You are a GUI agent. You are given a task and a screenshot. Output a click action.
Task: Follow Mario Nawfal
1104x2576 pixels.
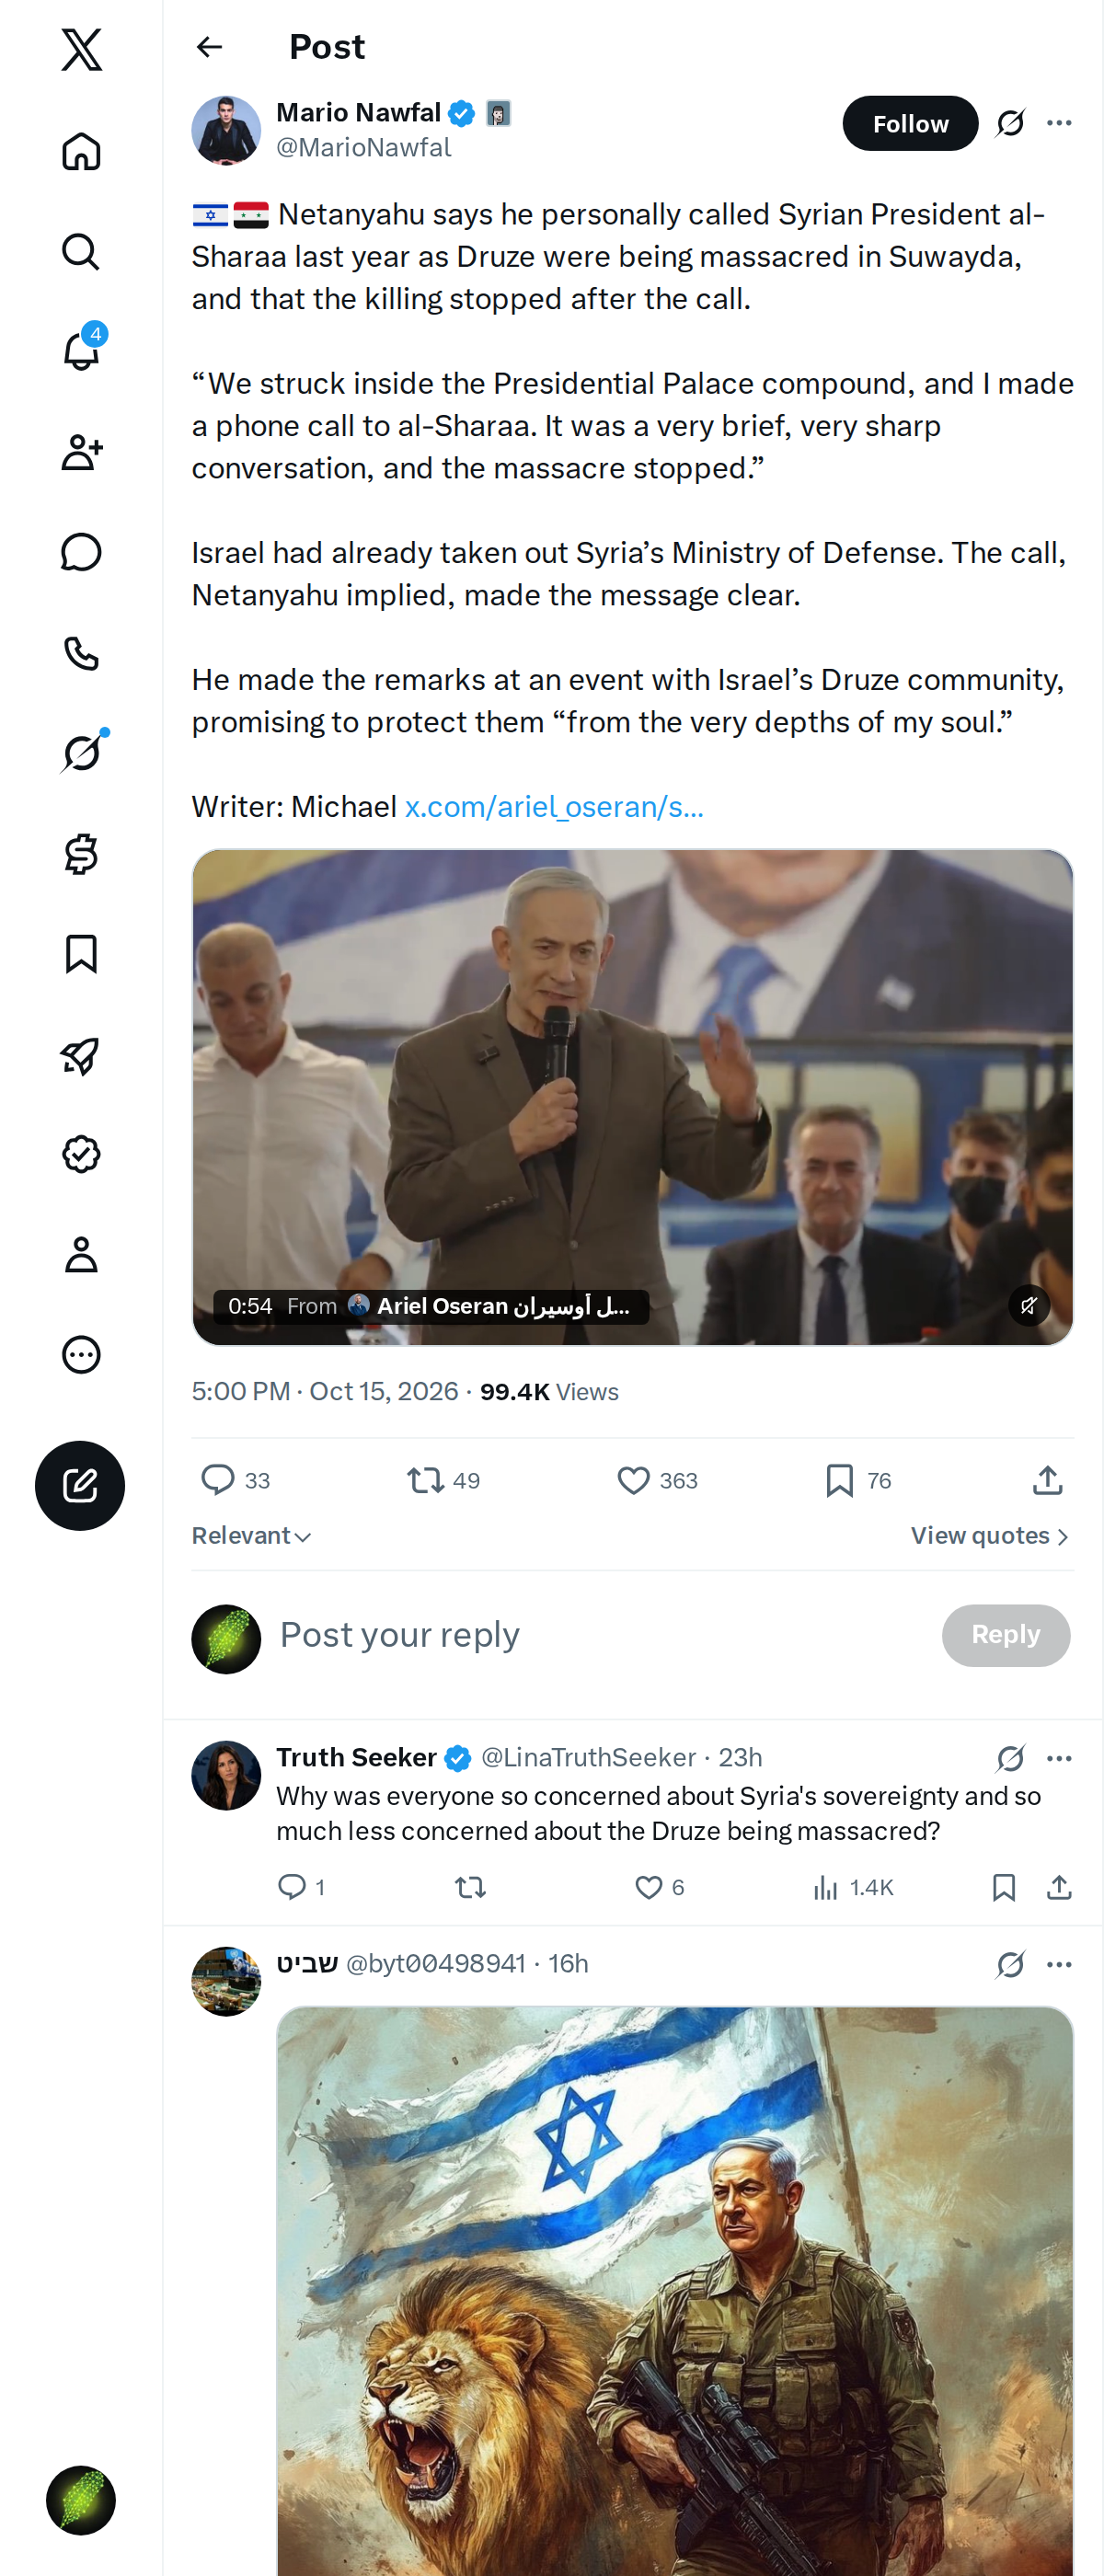tap(910, 123)
